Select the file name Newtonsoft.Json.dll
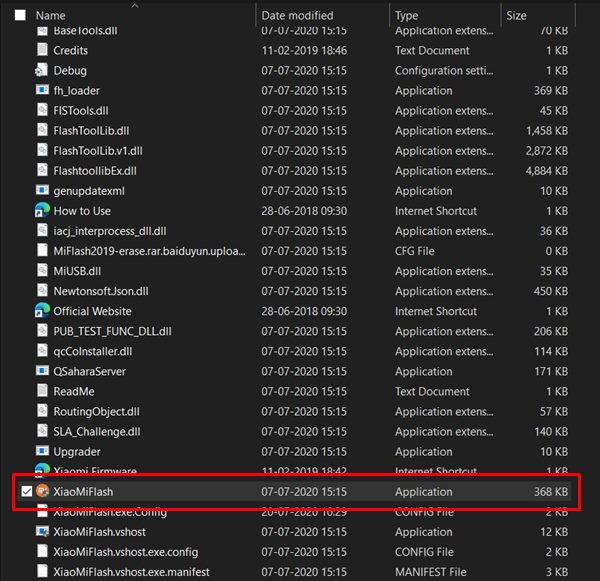Screen dimensions: 600x581 coord(101,291)
